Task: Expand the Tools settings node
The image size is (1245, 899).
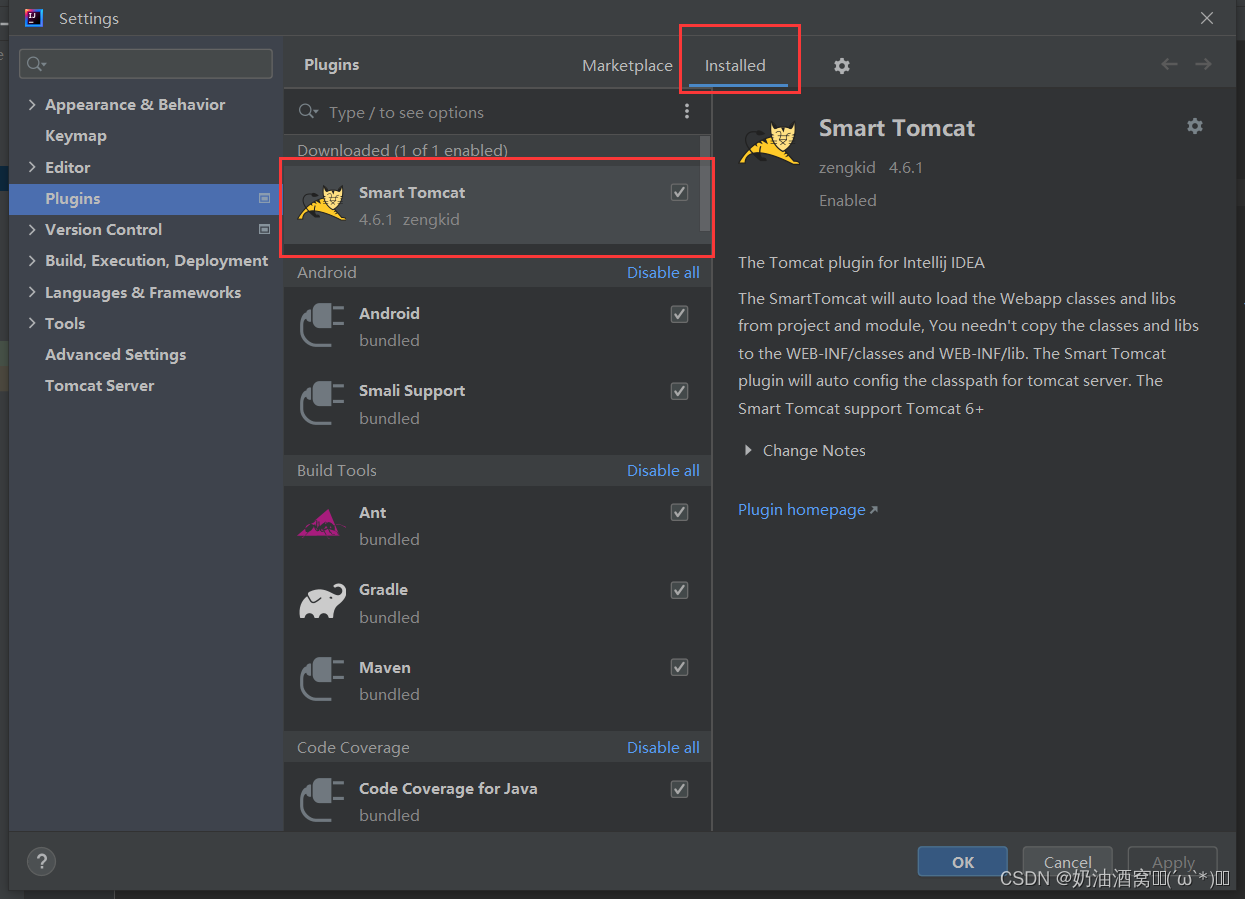Action: point(32,323)
